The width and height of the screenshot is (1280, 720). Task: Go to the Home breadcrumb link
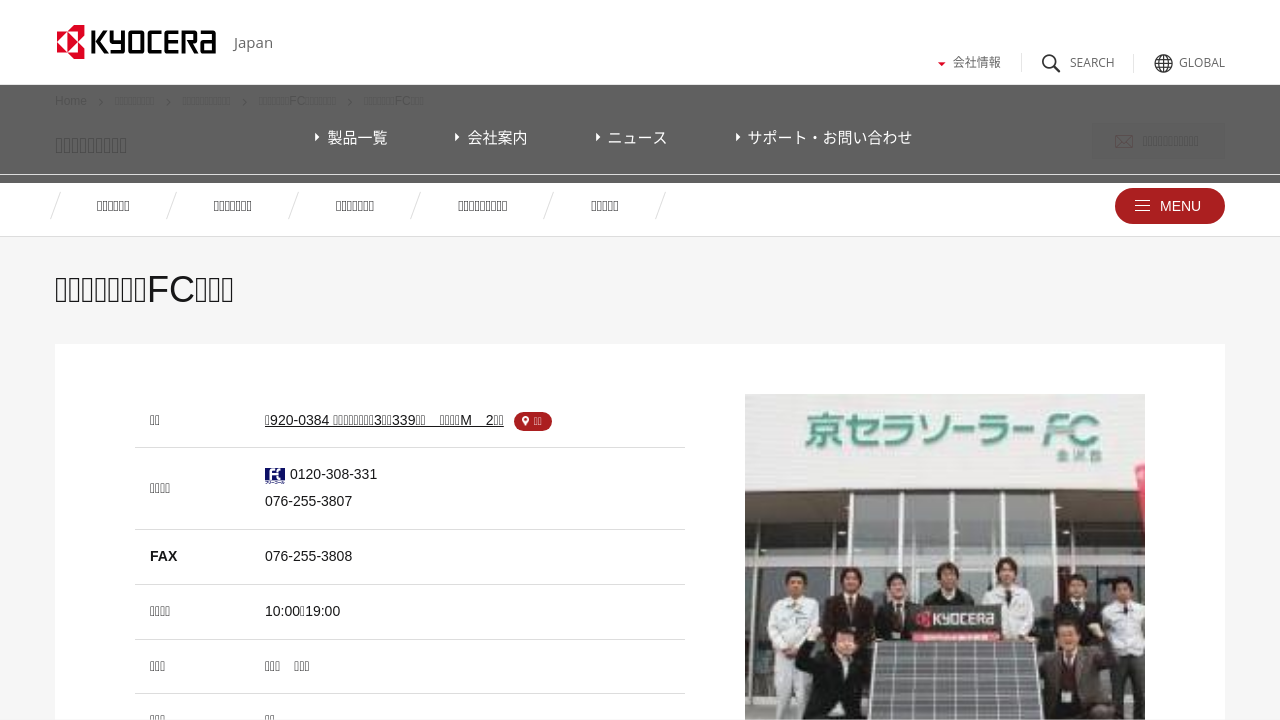[71, 101]
